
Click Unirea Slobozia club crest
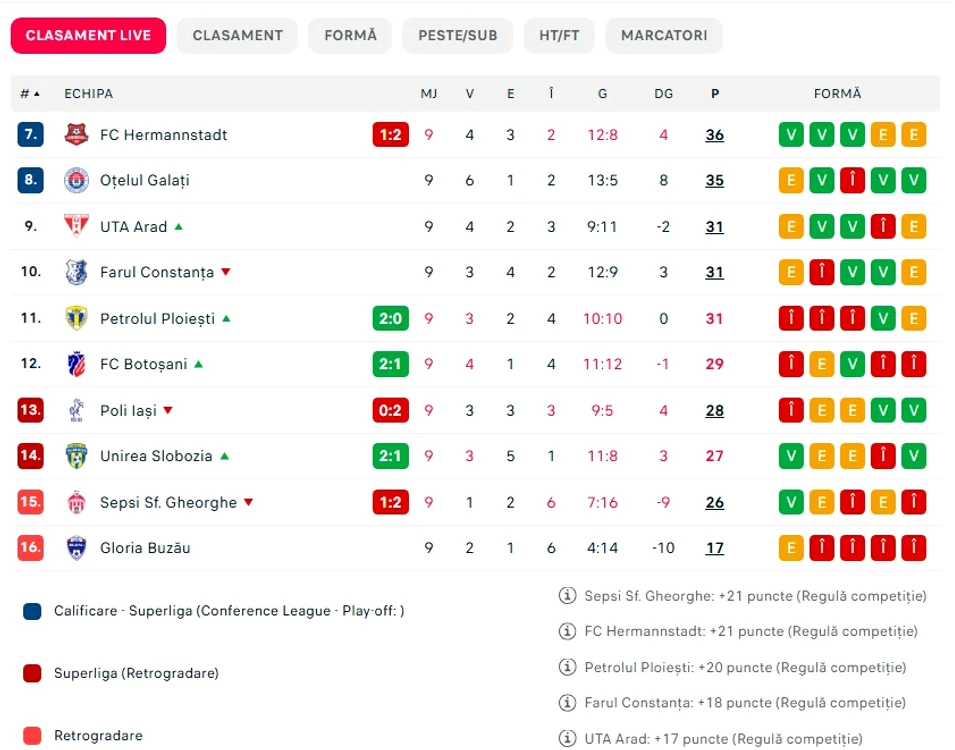[x=76, y=456]
